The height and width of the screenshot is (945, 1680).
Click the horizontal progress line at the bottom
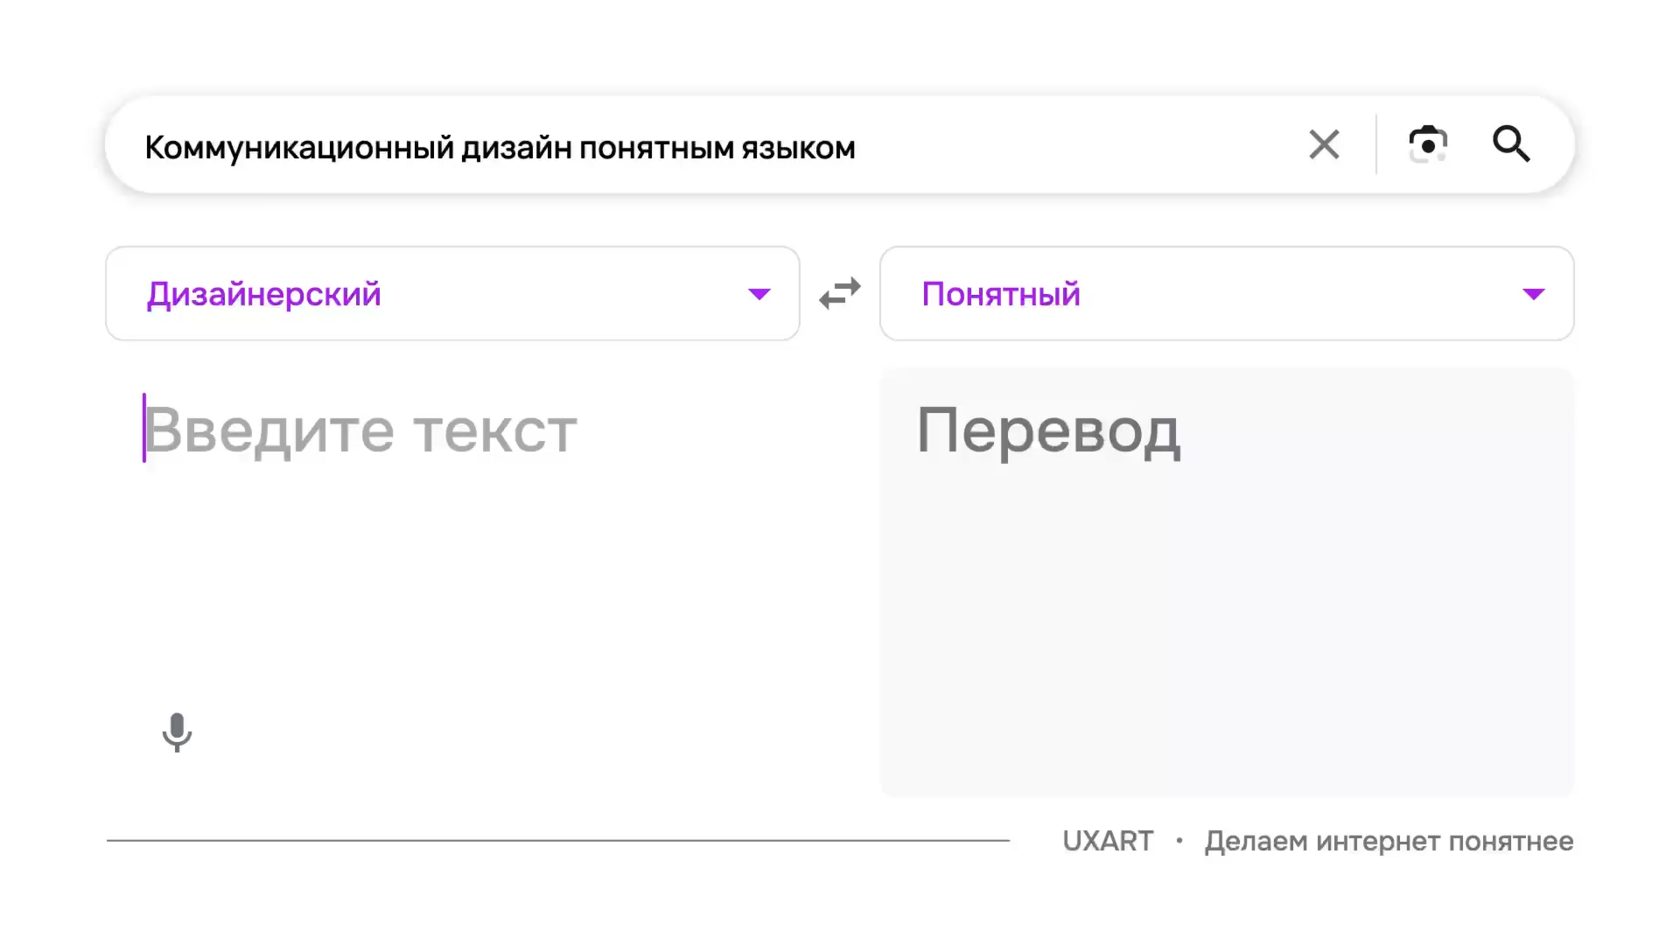coord(558,840)
